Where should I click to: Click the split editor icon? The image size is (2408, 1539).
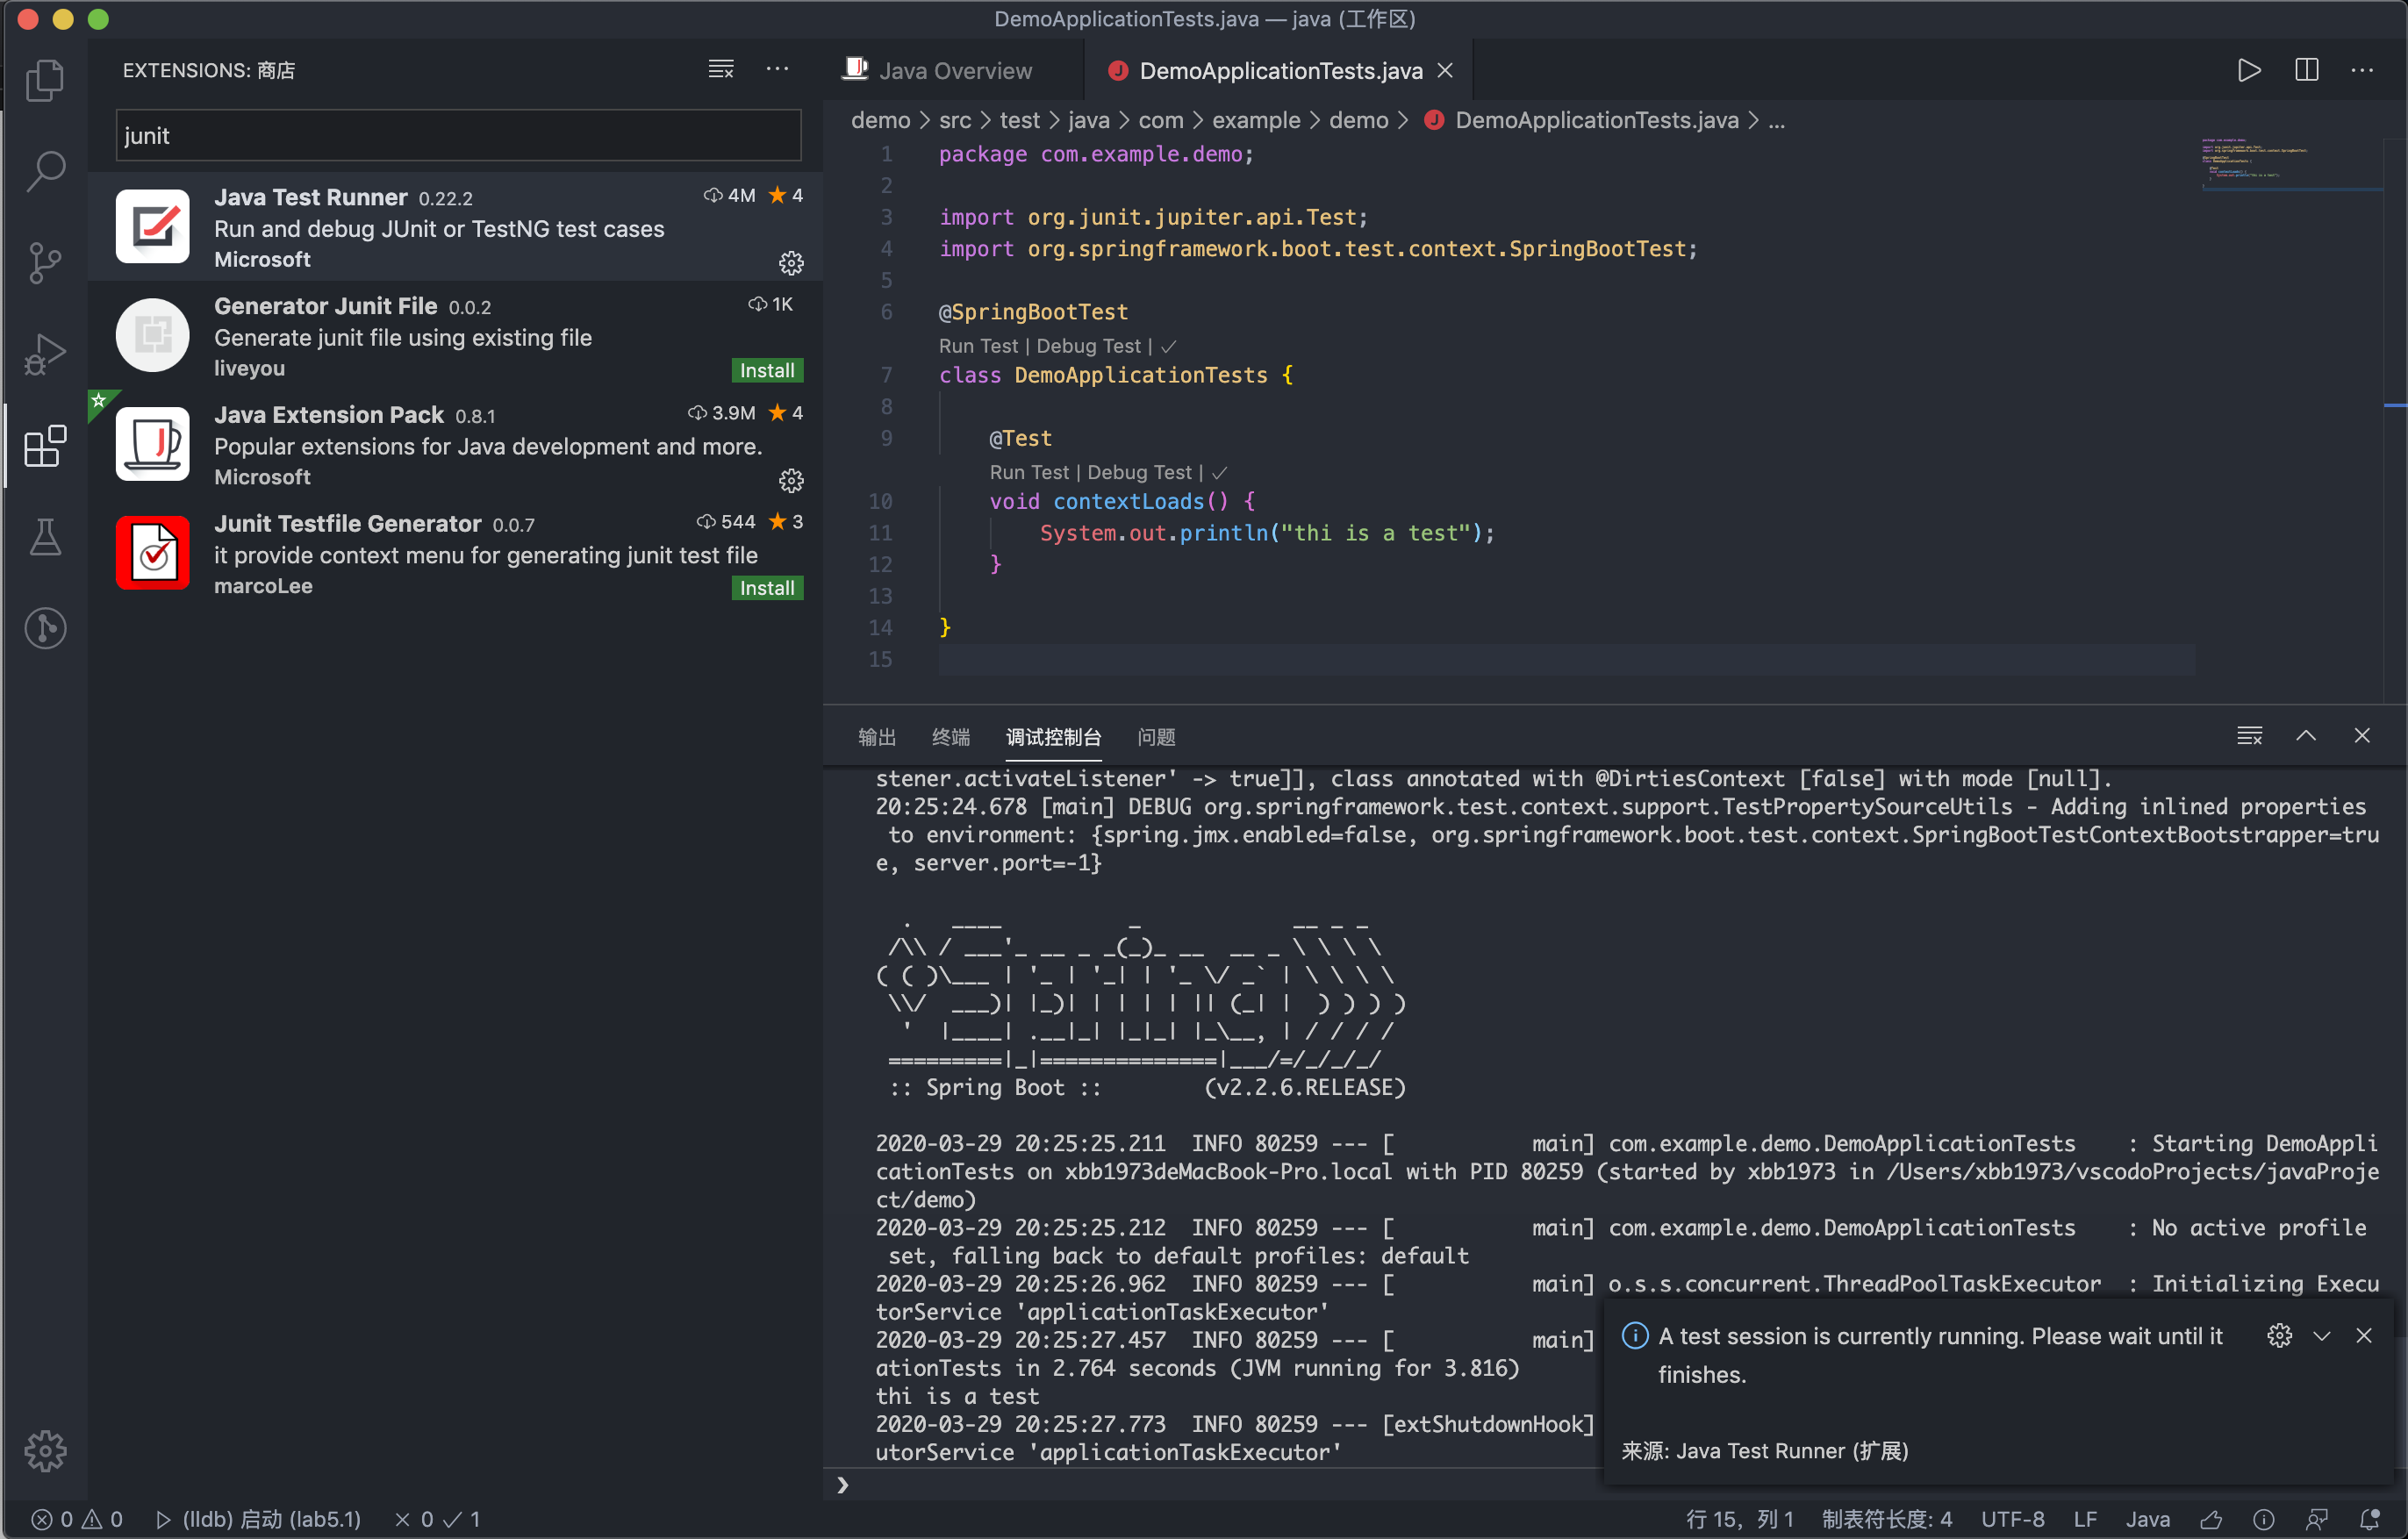coord(2306,70)
